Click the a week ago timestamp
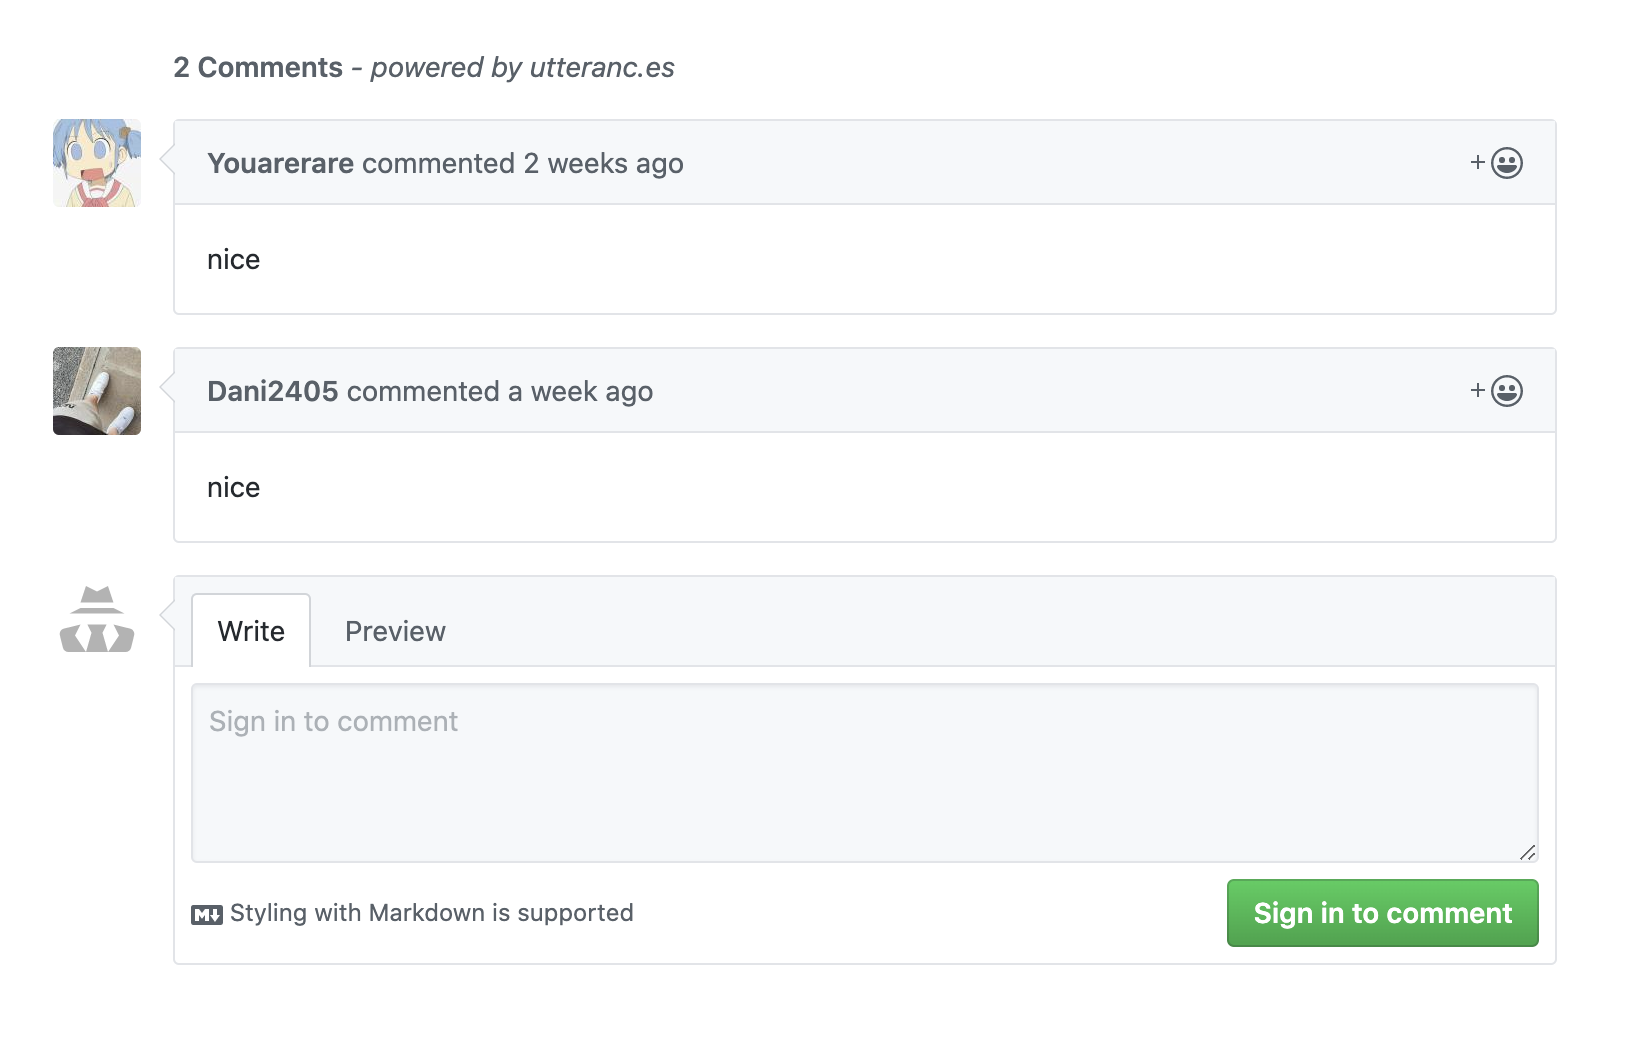 point(580,391)
